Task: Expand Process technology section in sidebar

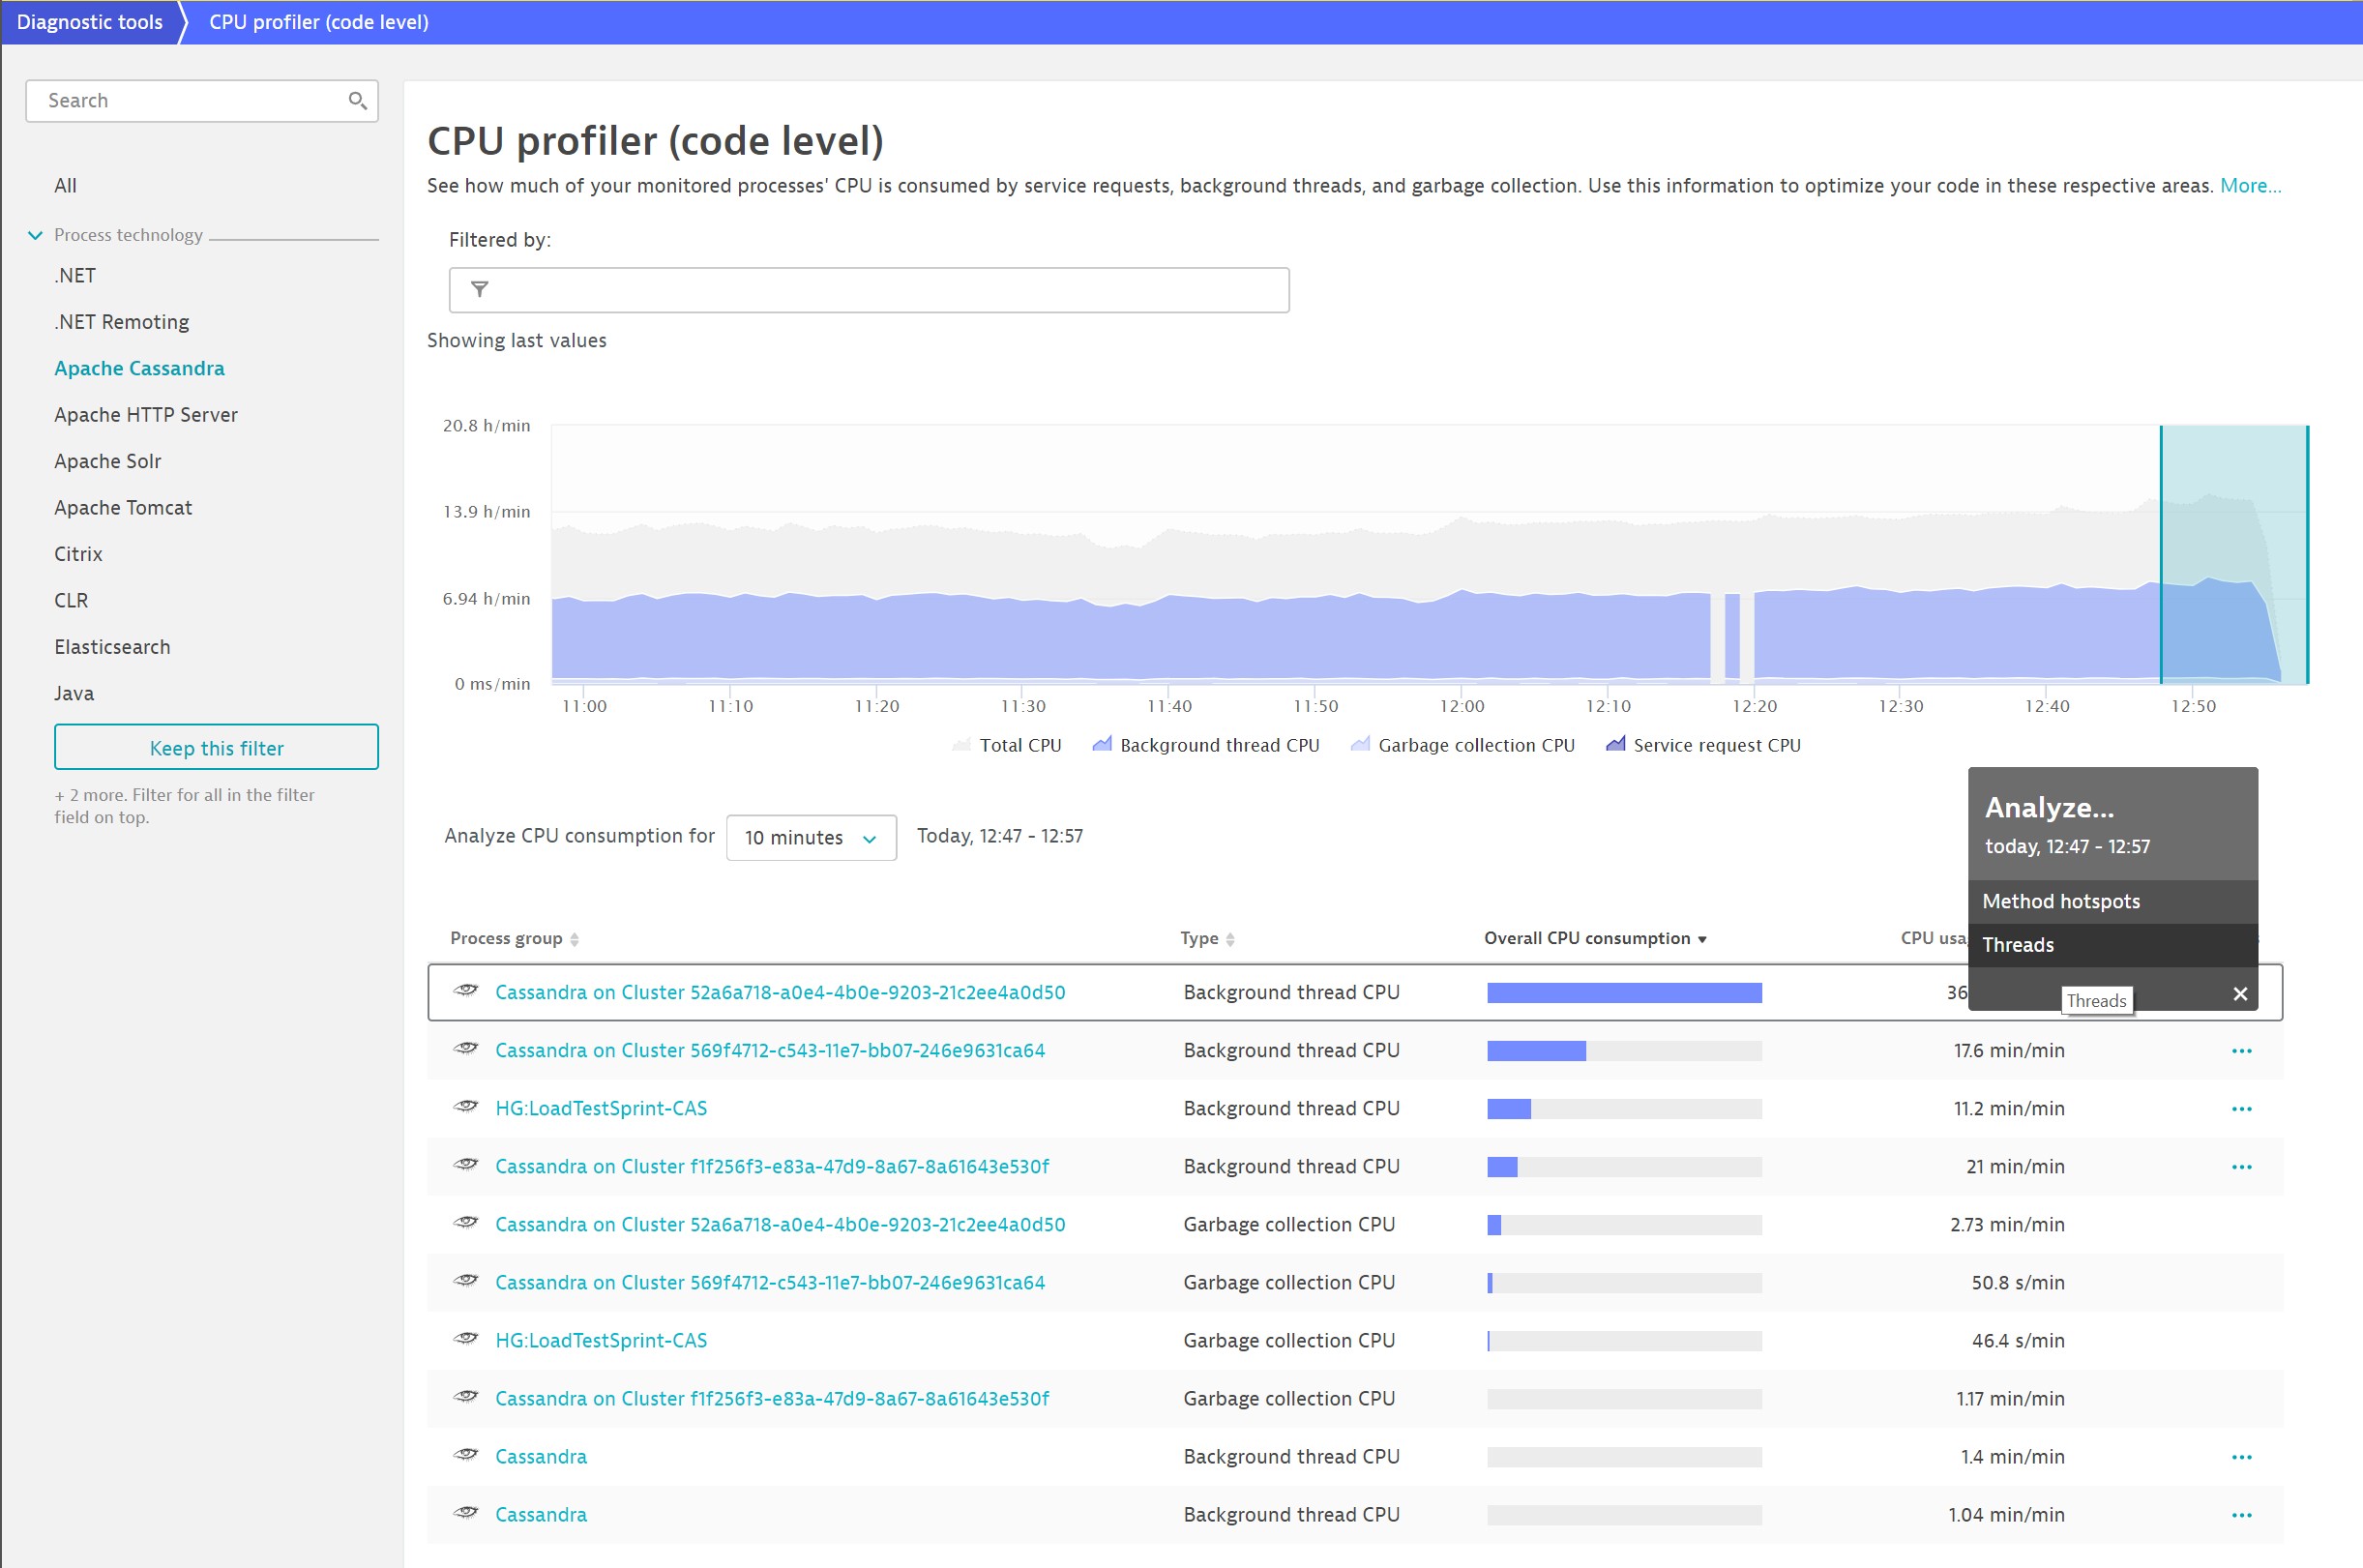Action: pos(37,233)
